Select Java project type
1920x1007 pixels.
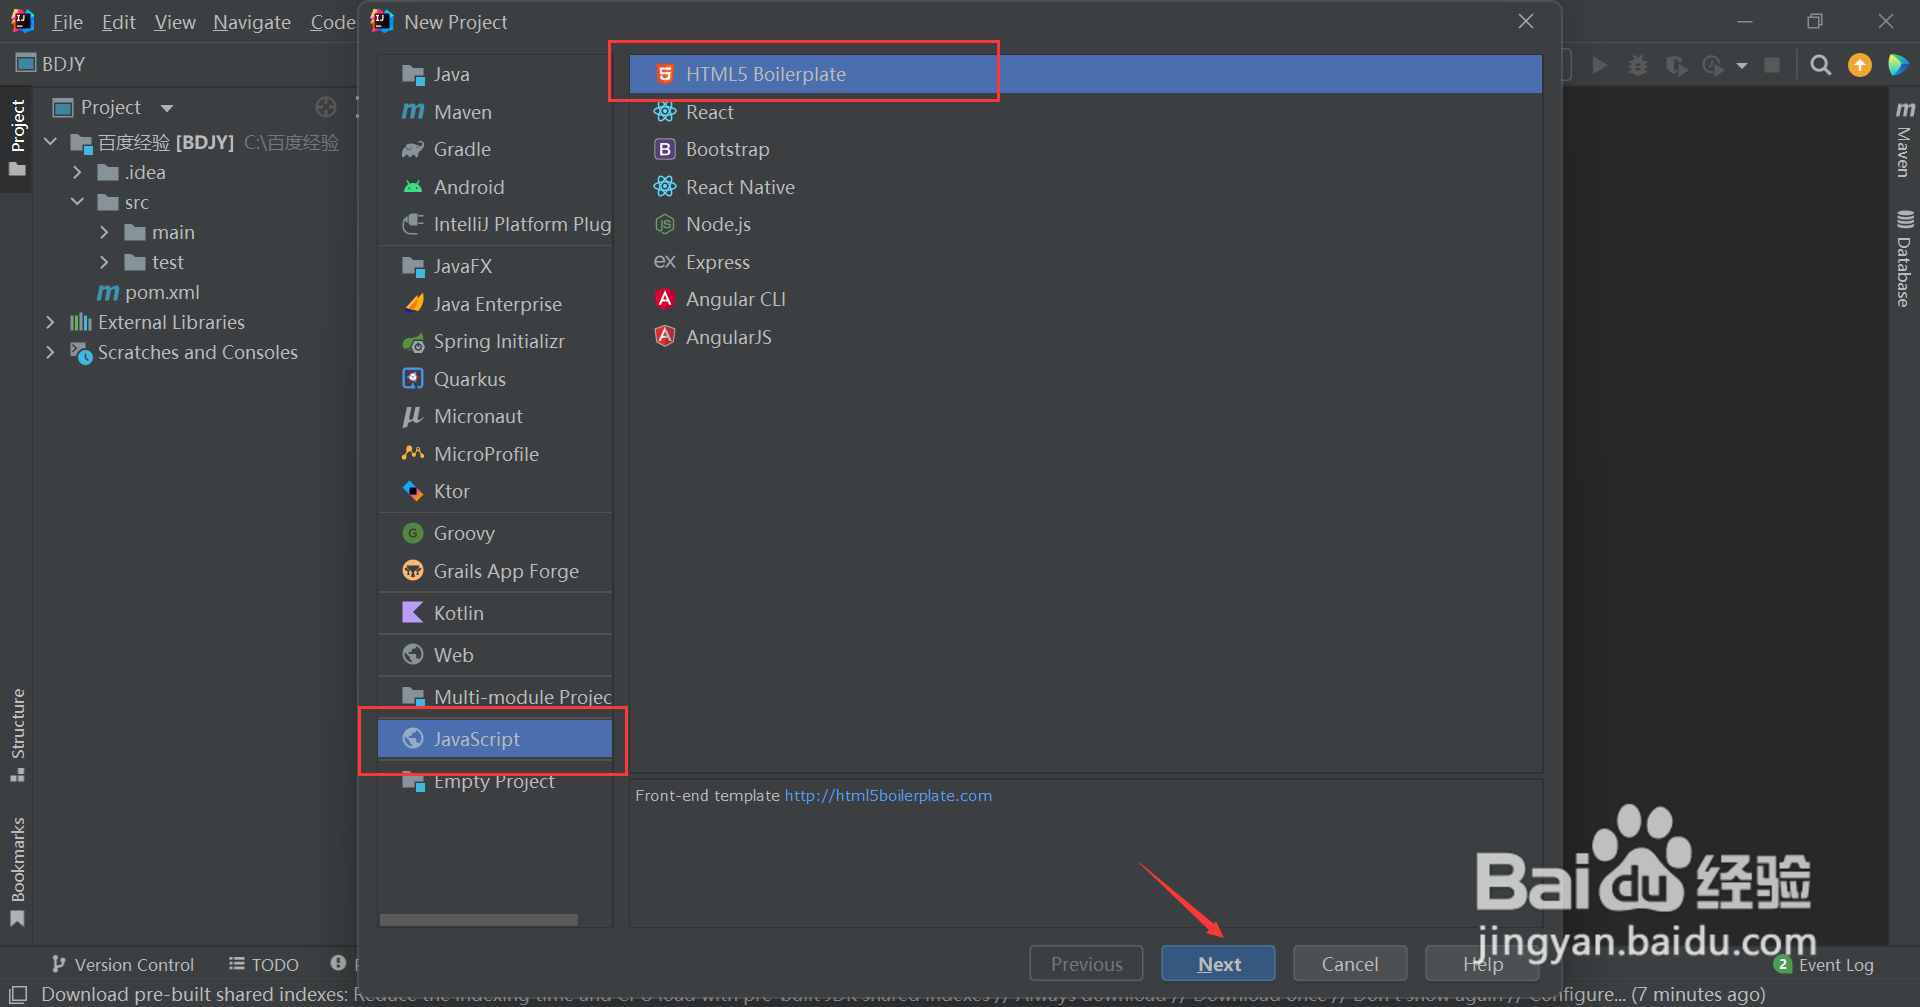(495, 74)
